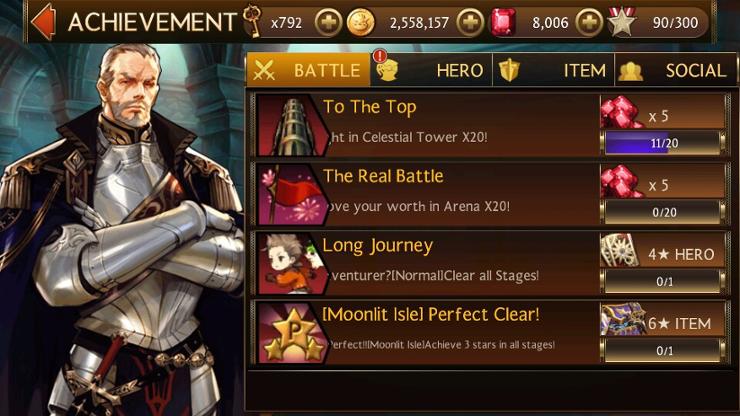740x416 pixels.
Task: Tap the 11/20 progress bar
Action: click(x=663, y=143)
